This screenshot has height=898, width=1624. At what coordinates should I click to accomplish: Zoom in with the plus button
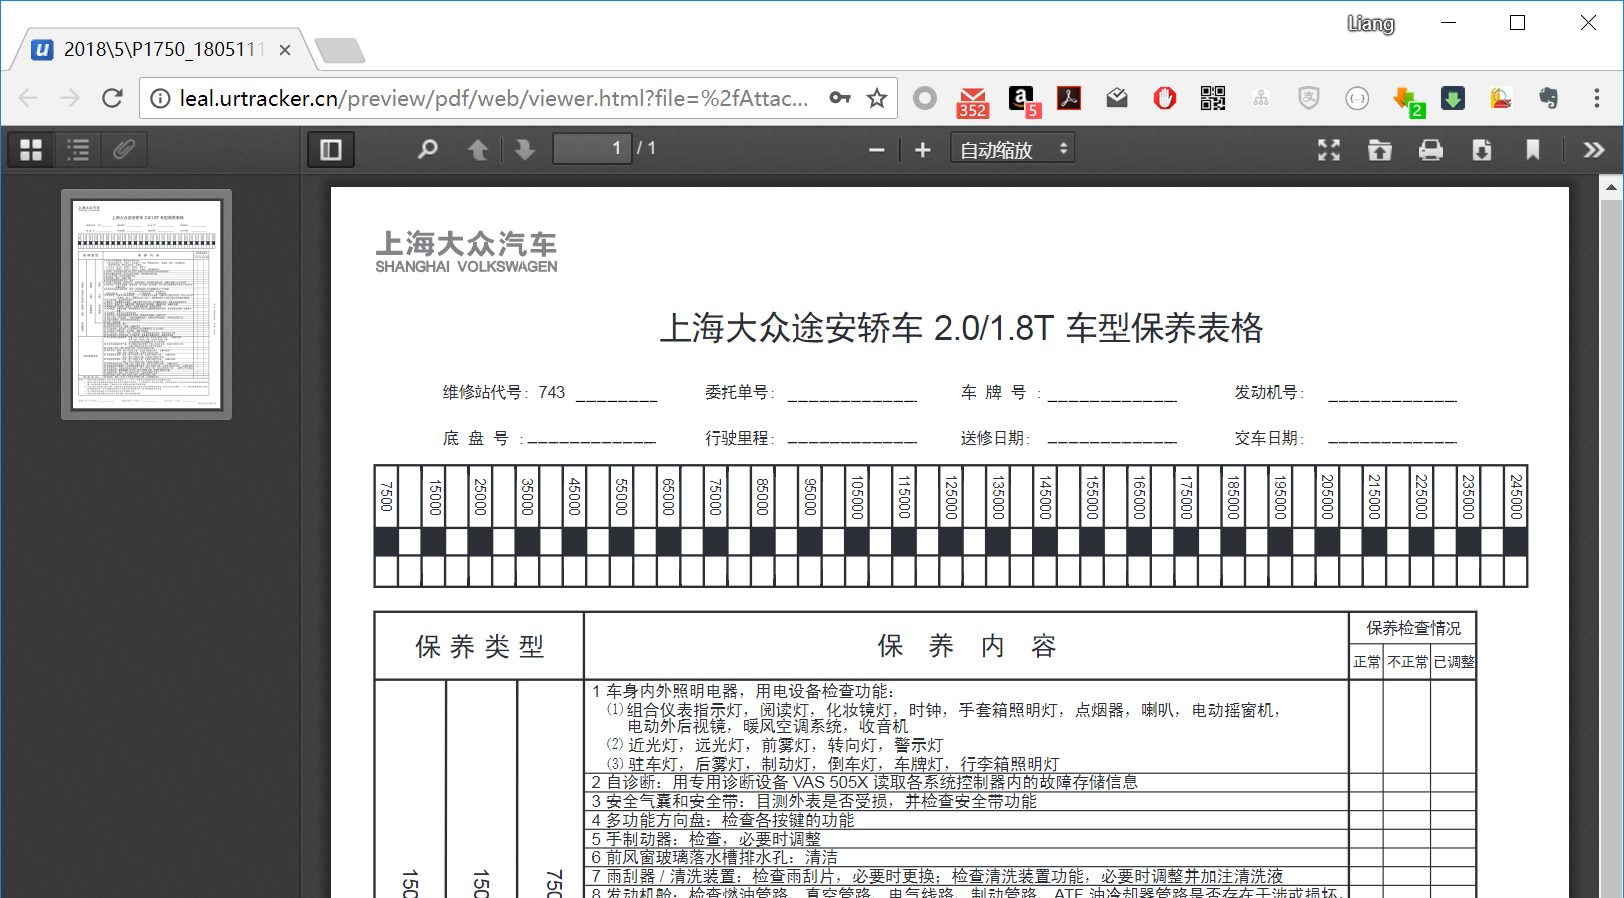pyautogui.click(x=922, y=150)
